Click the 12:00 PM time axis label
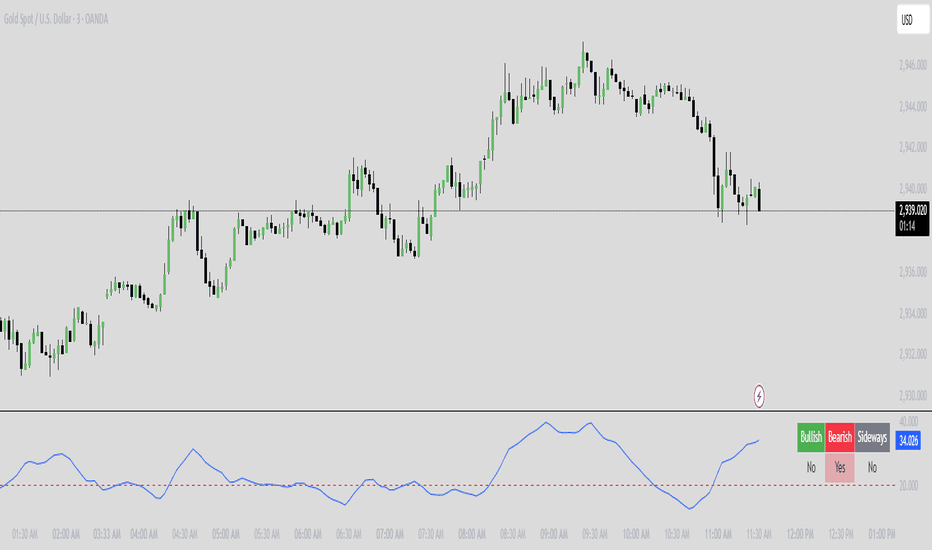The image size is (932, 550). click(800, 534)
